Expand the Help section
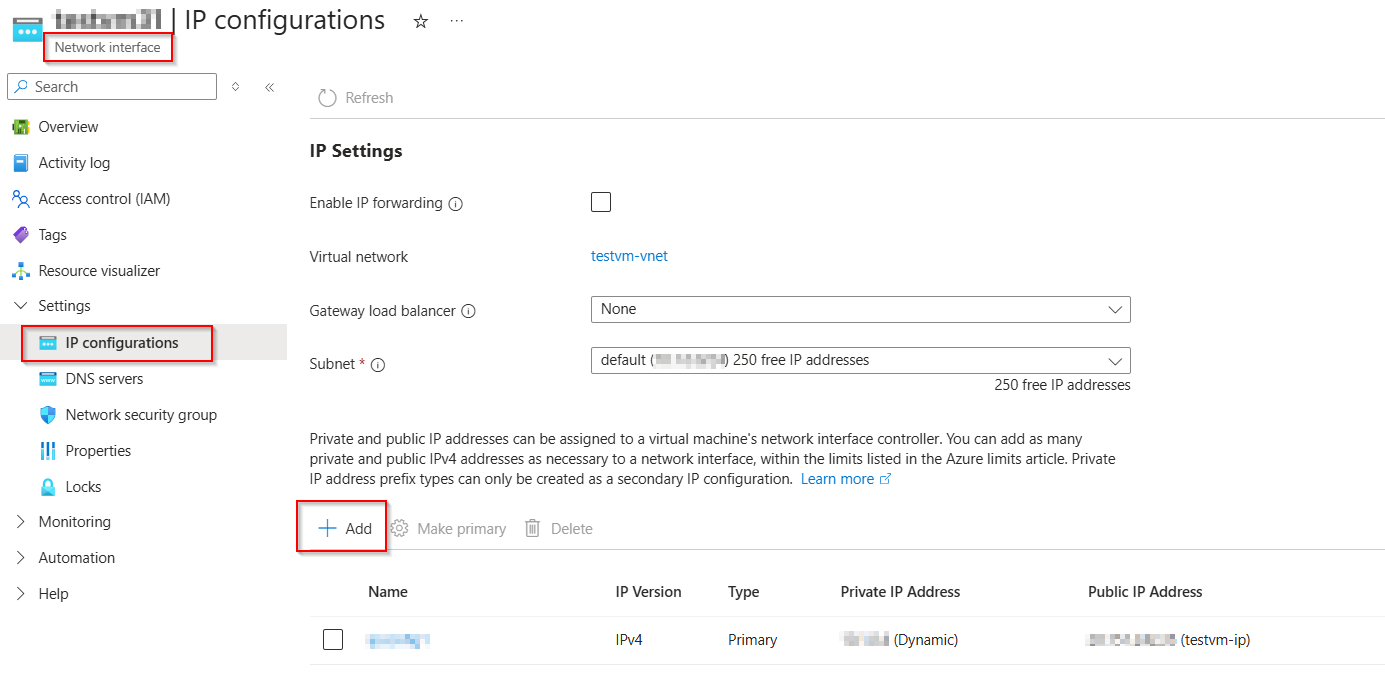 21,594
